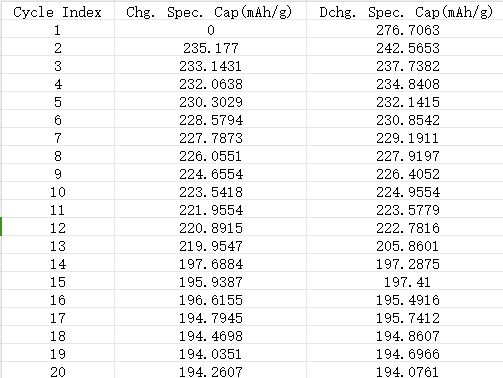This screenshot has width=503, height=378.
Task: Select the Cycle Index header cell
Action: [58, 12]
